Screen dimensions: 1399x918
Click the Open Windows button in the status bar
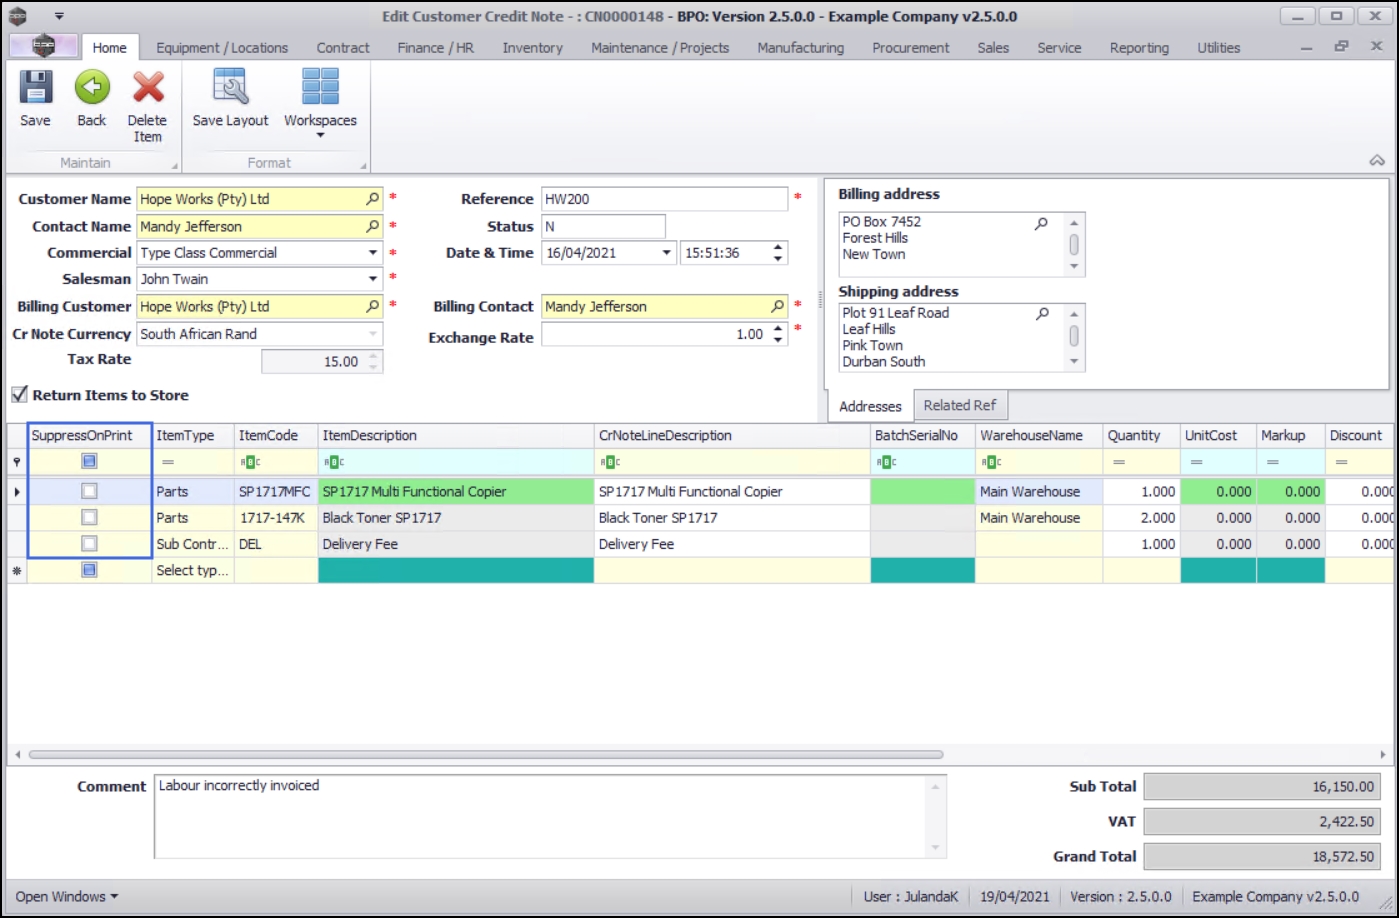coord(66,896)
